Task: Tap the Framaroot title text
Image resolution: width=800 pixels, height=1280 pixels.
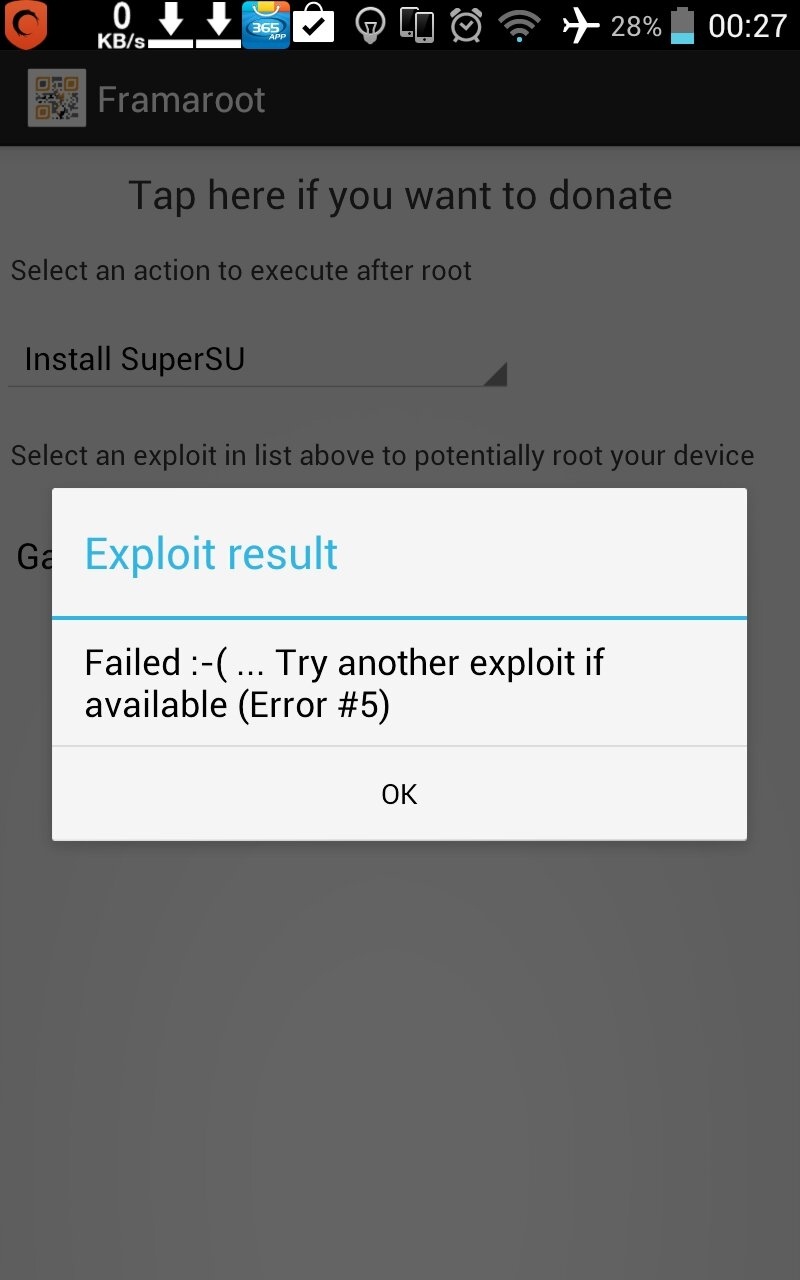Action: (181, 99)
